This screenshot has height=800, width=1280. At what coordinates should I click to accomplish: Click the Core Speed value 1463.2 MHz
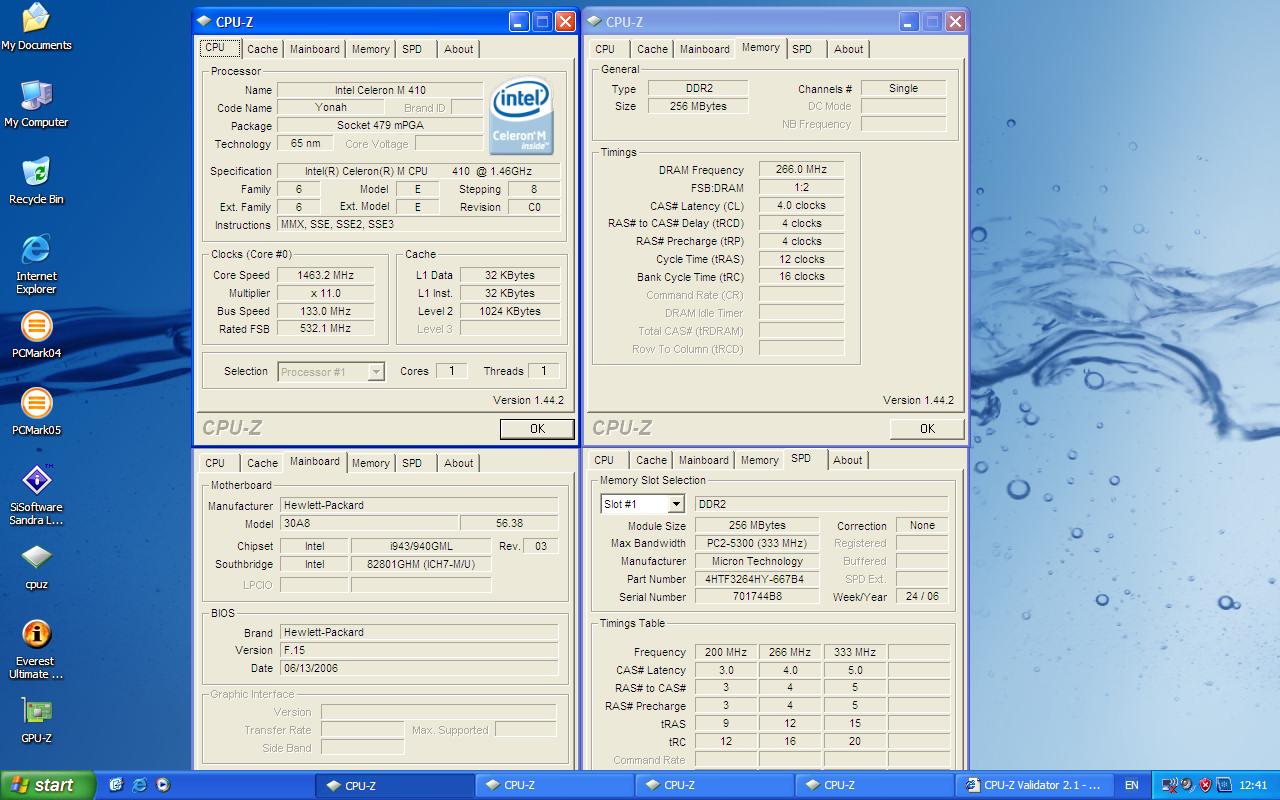325,275
